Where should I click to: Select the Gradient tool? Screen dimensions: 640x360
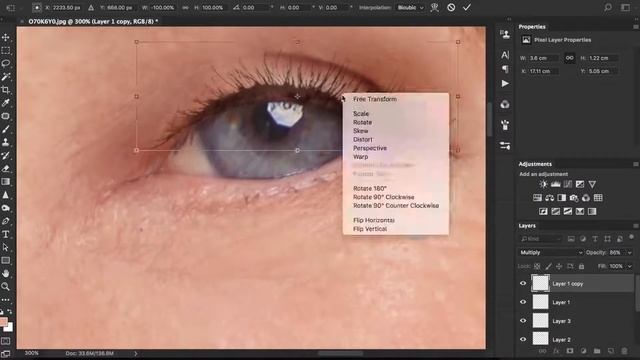tap(6, 182)
